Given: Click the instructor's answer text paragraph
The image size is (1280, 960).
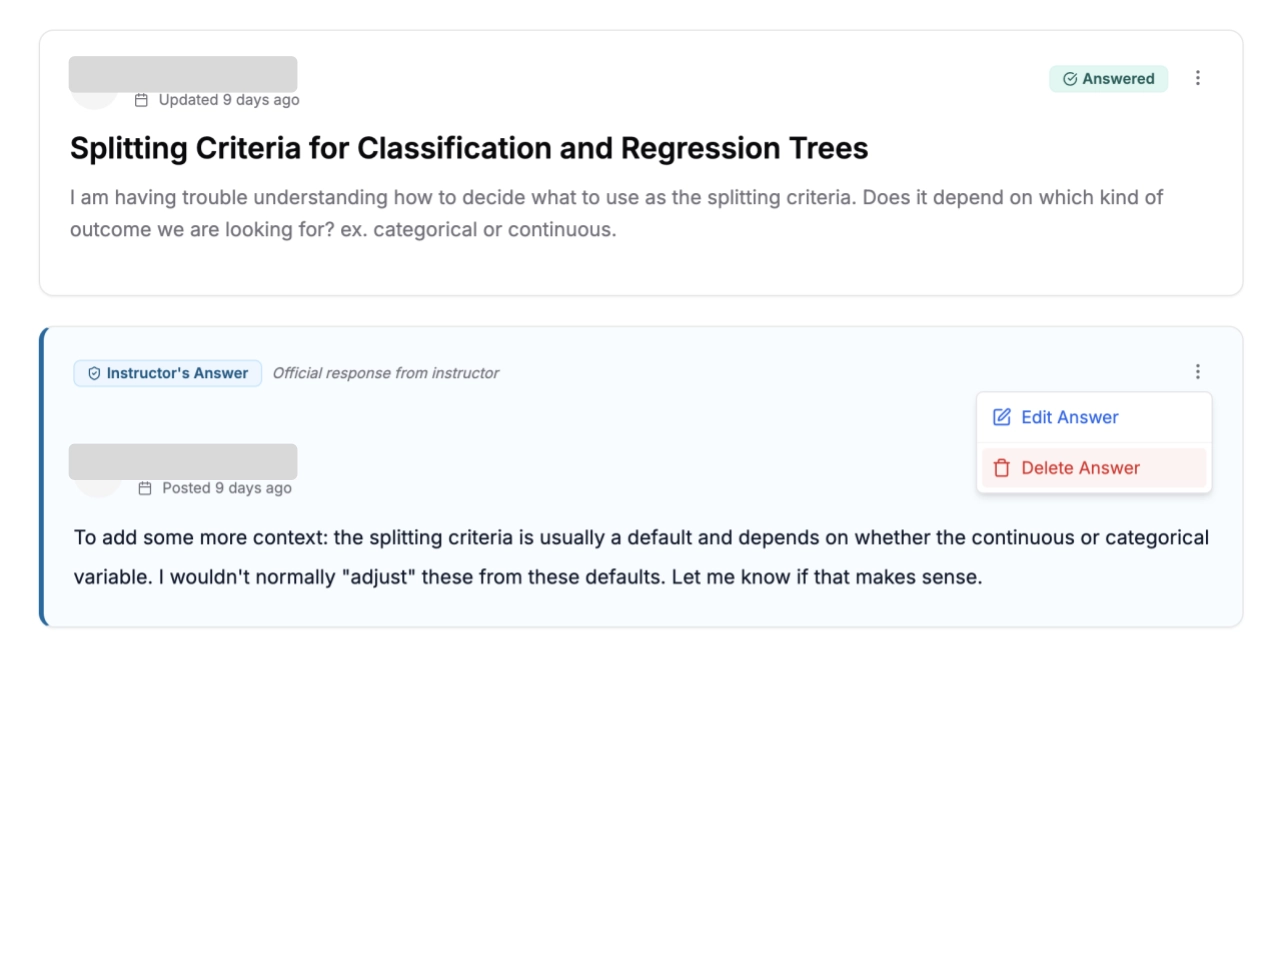Looking at the screenshot, I should (641, 557).
